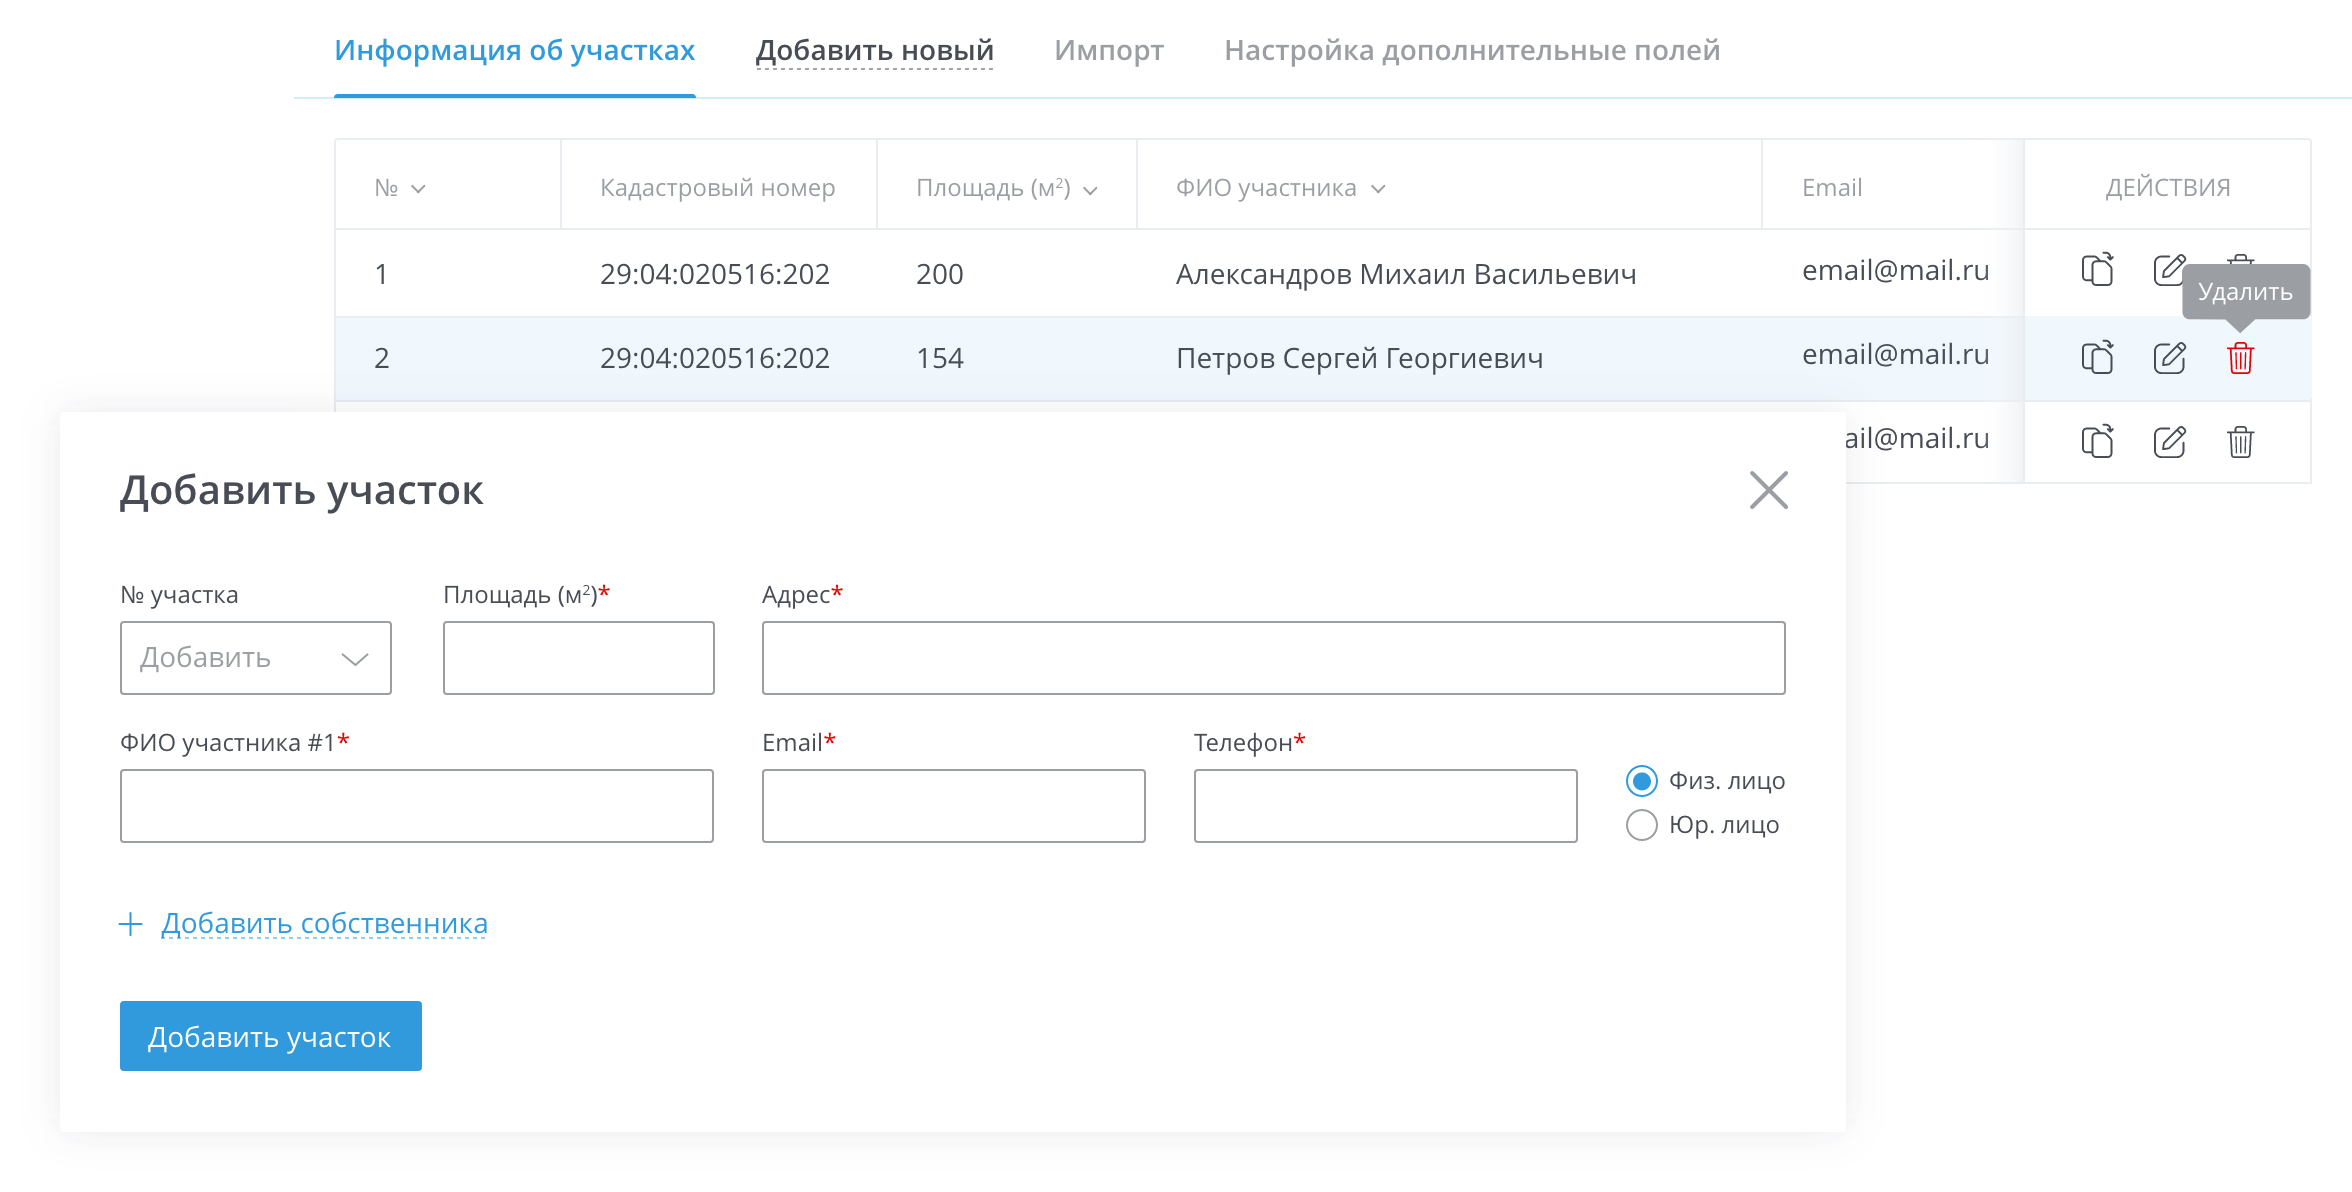The height and width of the screenshot is (1192, 2352).
Task: Click the trash icon in the third row
Action: pyautogui.click(x=2240, y=441)
